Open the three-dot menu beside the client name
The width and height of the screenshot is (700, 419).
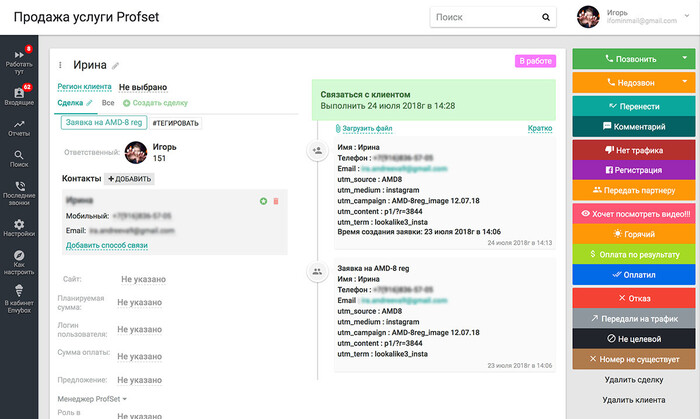[x=61, y=65]
